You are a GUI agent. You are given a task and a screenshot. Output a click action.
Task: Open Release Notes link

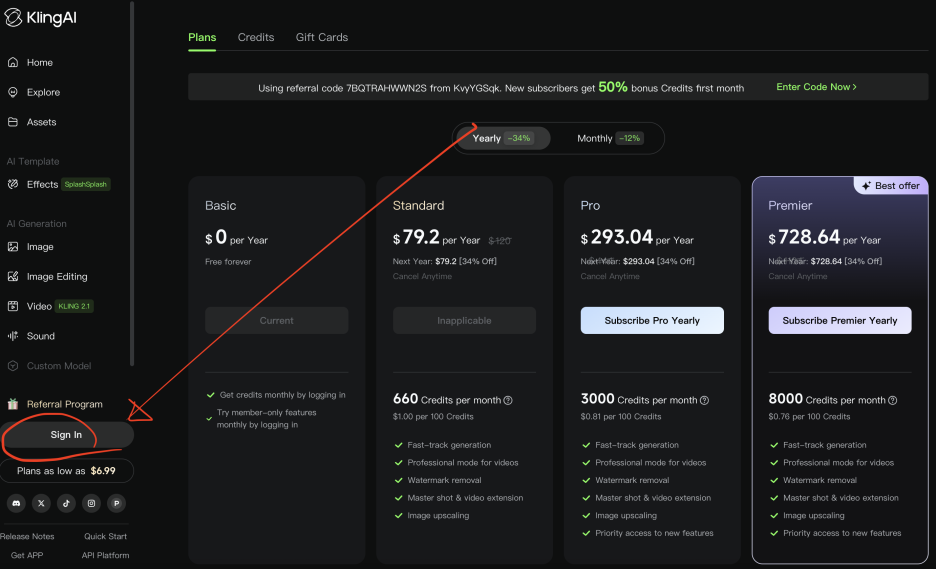[x=27, y=537]
